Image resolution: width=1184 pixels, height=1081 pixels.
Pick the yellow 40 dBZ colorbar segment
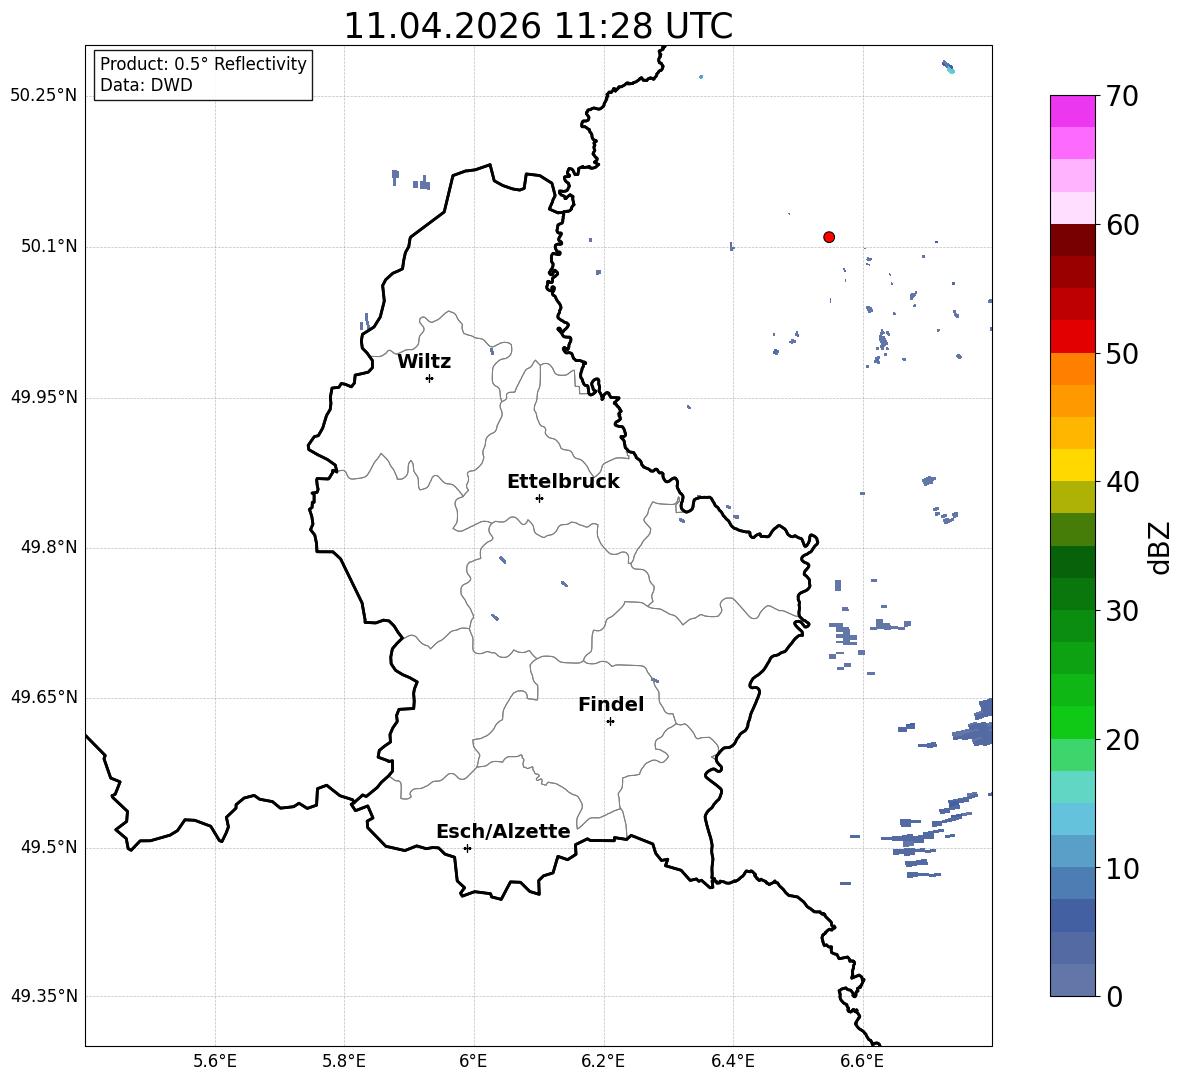pyautogui.click(x=1073, y=465)
